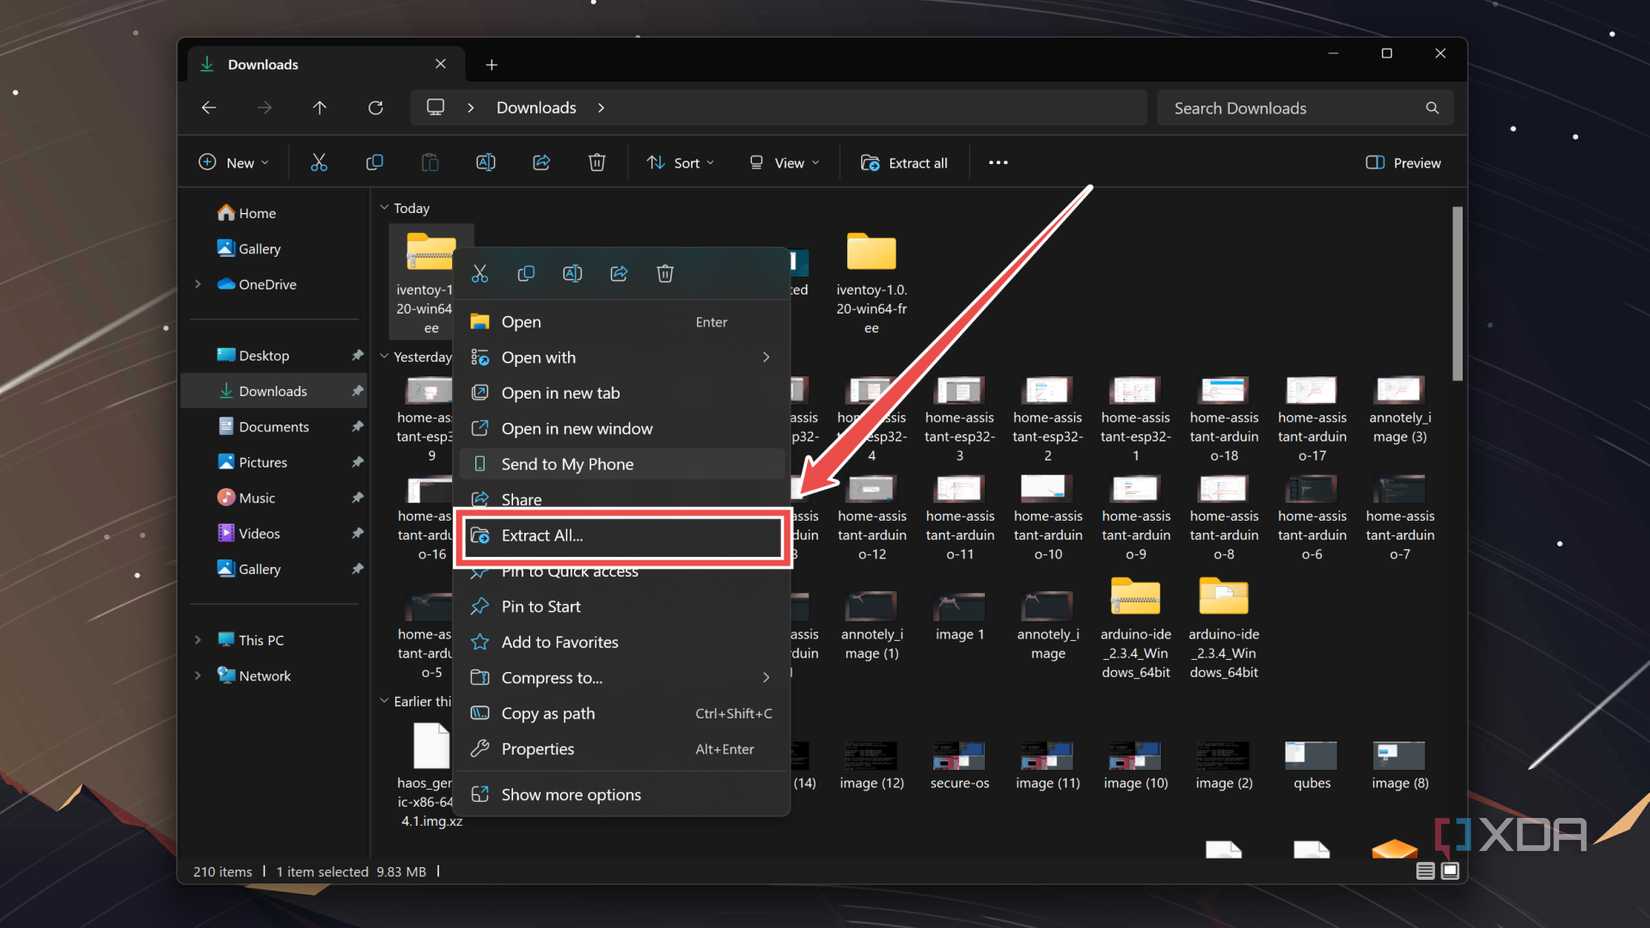Open the New item button
Image resolution: width=1650 pixels, height=928 pixels.
[x=233, y=162]
